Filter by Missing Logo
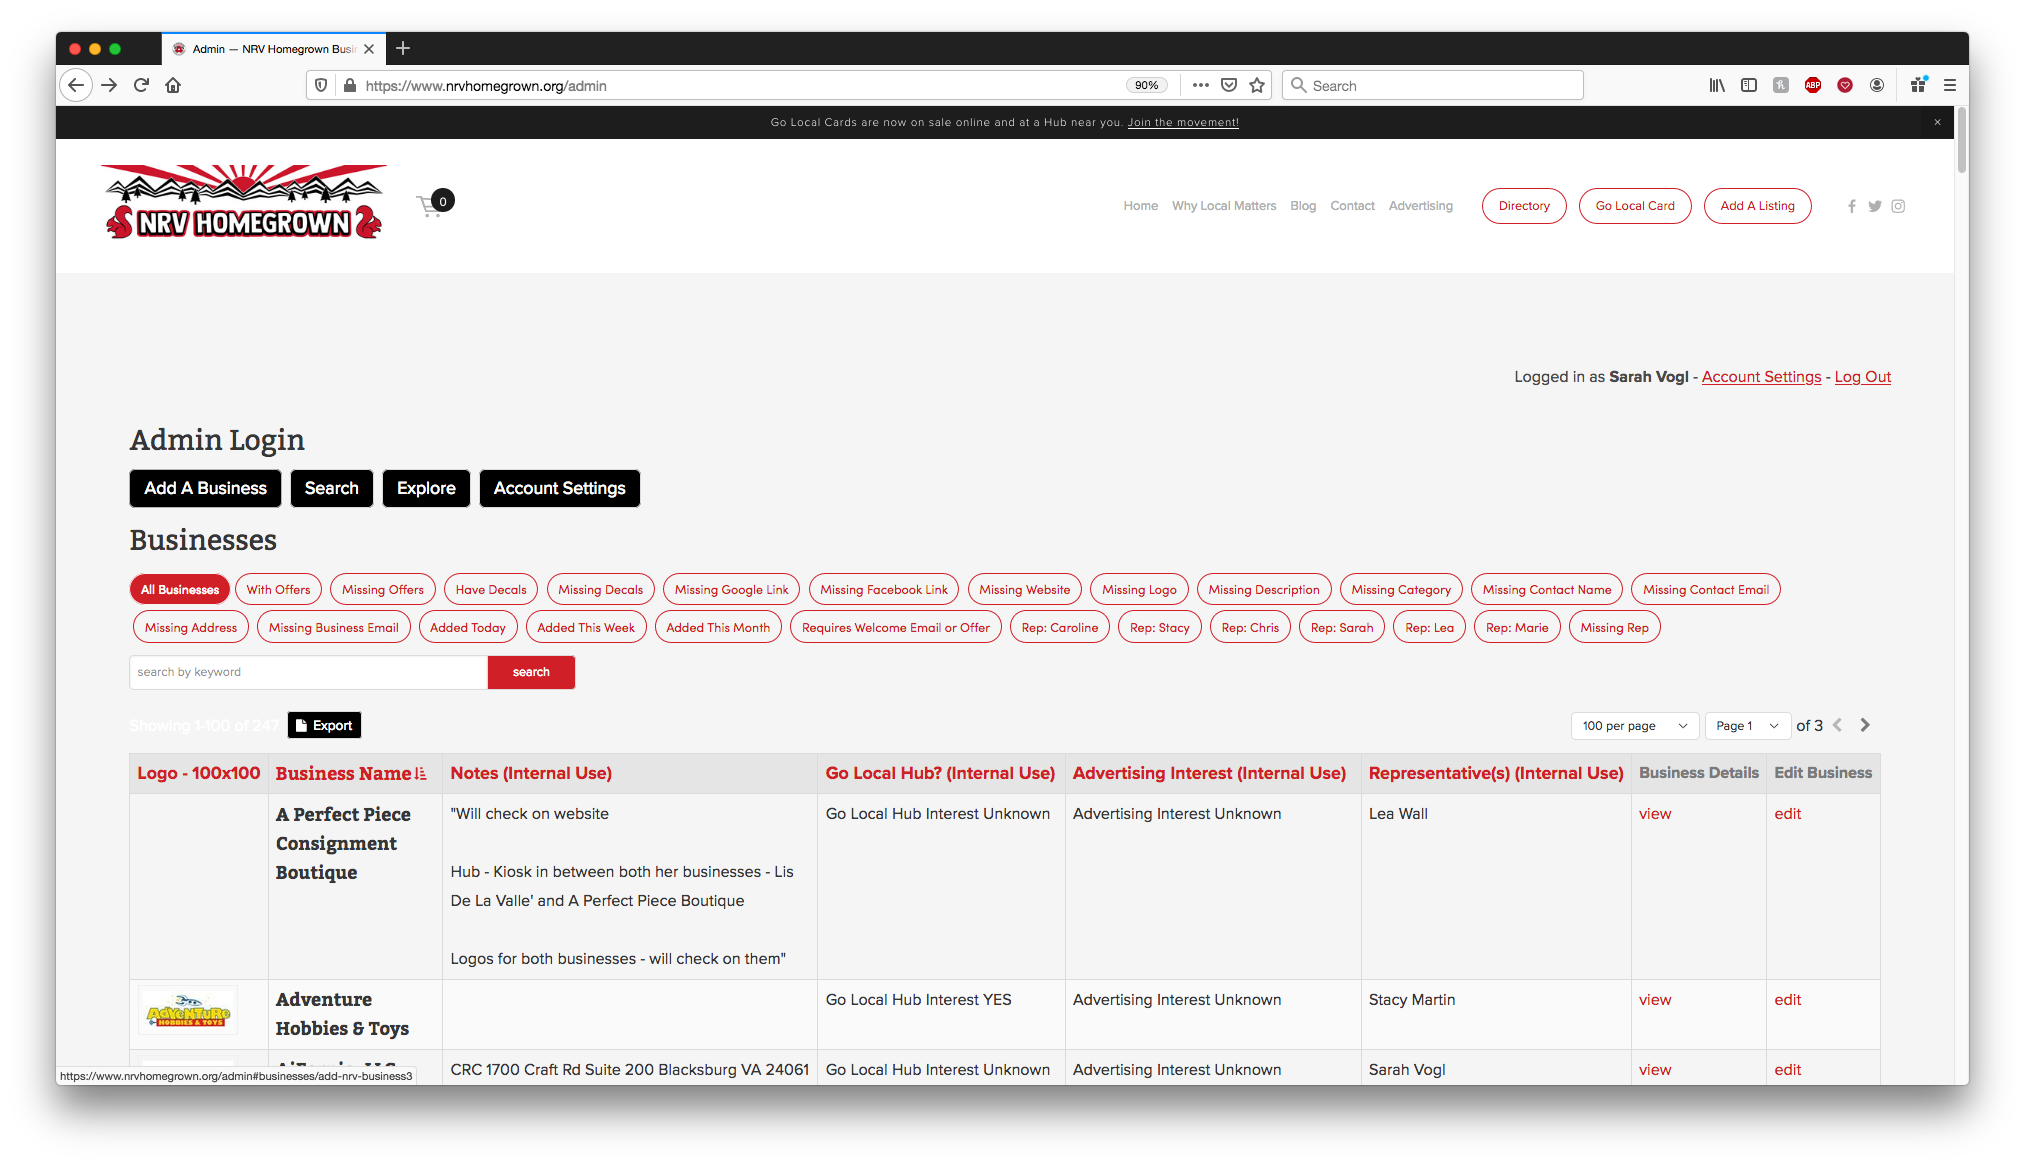The height and width of the screenshot is (1165, 2025). 1139,590
